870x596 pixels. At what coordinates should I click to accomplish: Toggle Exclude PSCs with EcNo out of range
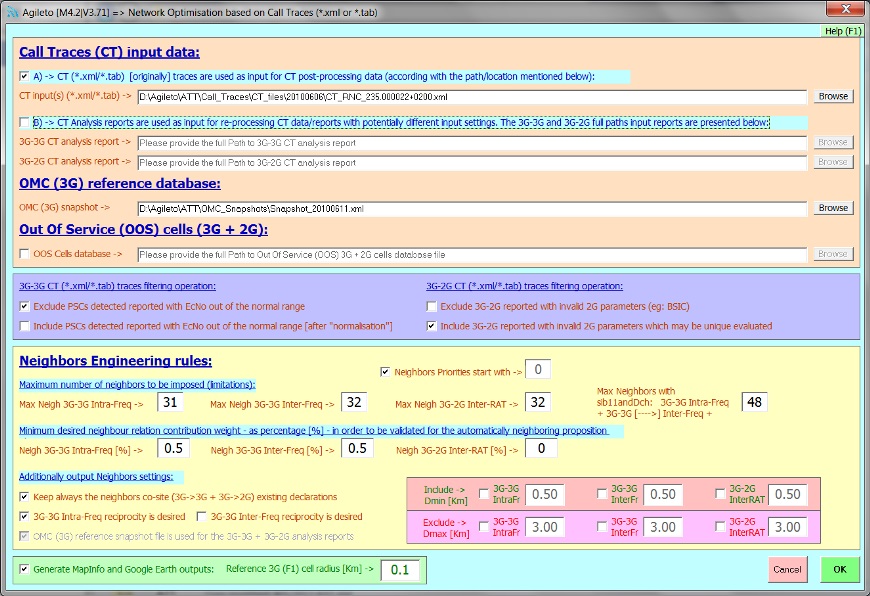pos(25,306)
